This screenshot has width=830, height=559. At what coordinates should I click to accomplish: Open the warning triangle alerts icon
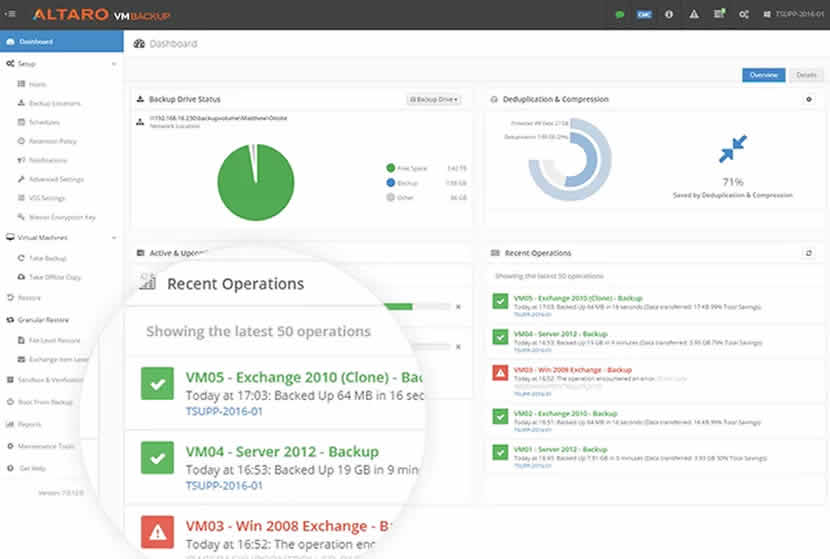(694, 14)
